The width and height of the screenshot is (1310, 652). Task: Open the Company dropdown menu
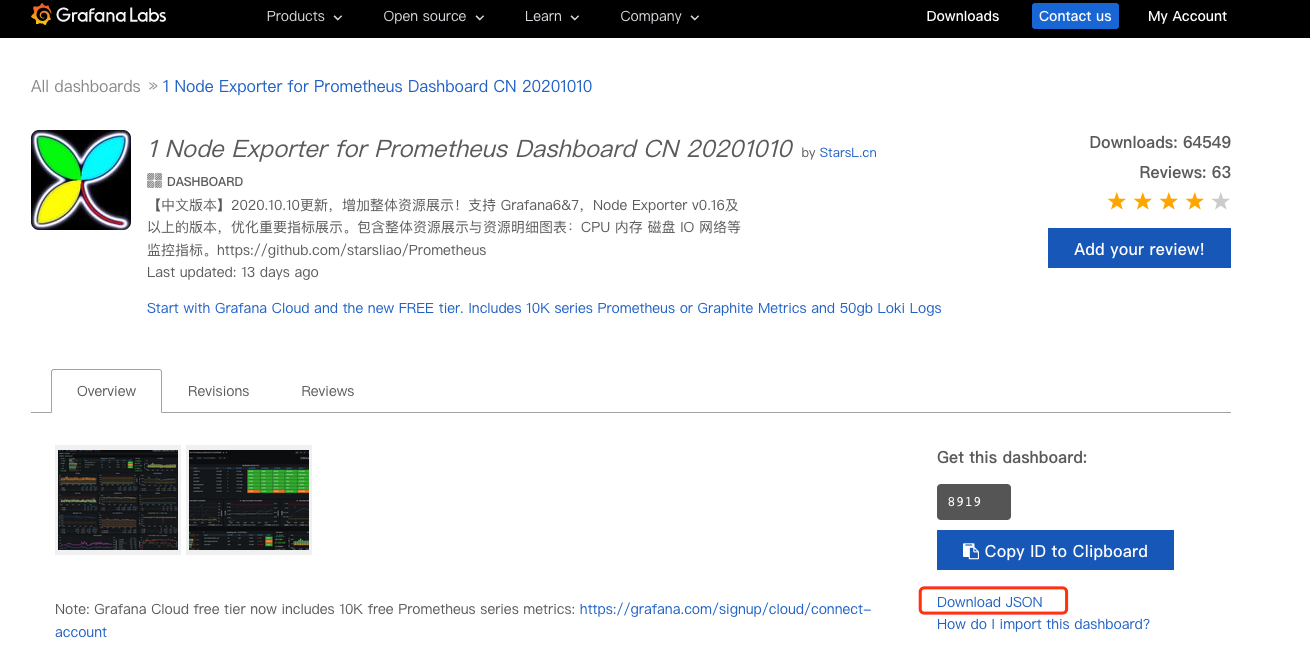[x=659, y=16]
